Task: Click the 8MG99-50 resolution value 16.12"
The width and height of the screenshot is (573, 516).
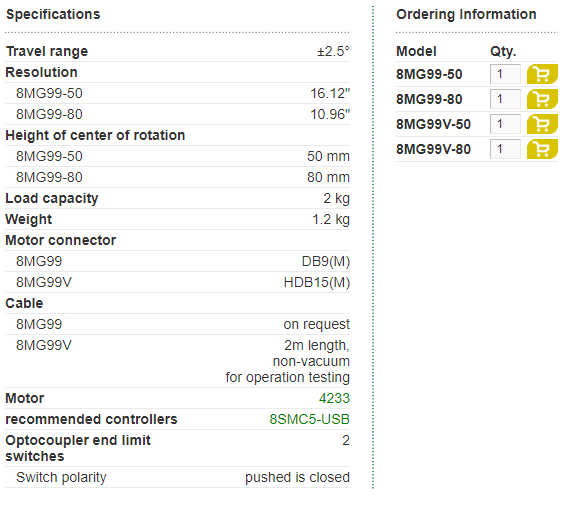Action: (x=330, y=94)
